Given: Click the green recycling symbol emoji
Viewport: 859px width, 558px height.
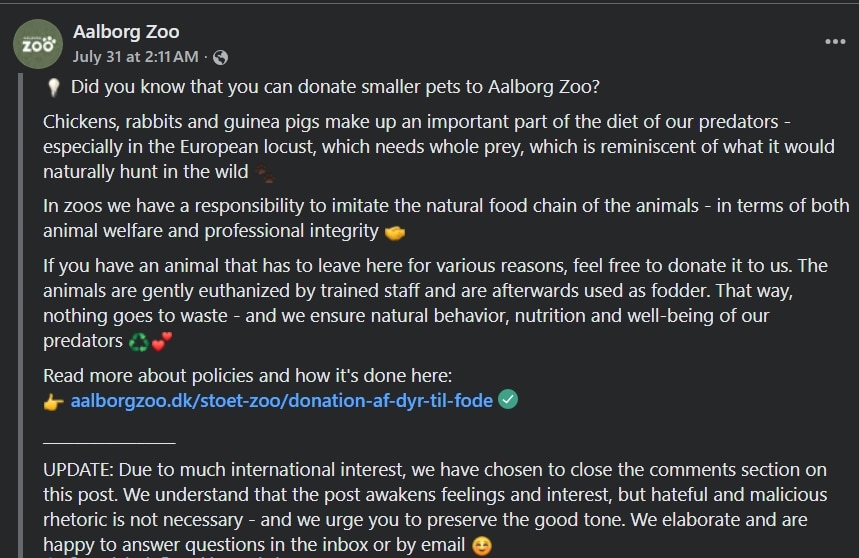Looking at the screenshot, I should pos(139,342).
